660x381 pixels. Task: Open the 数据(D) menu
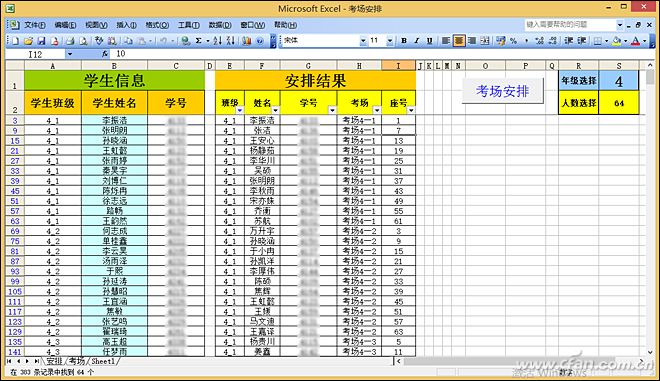pos(220,25)
